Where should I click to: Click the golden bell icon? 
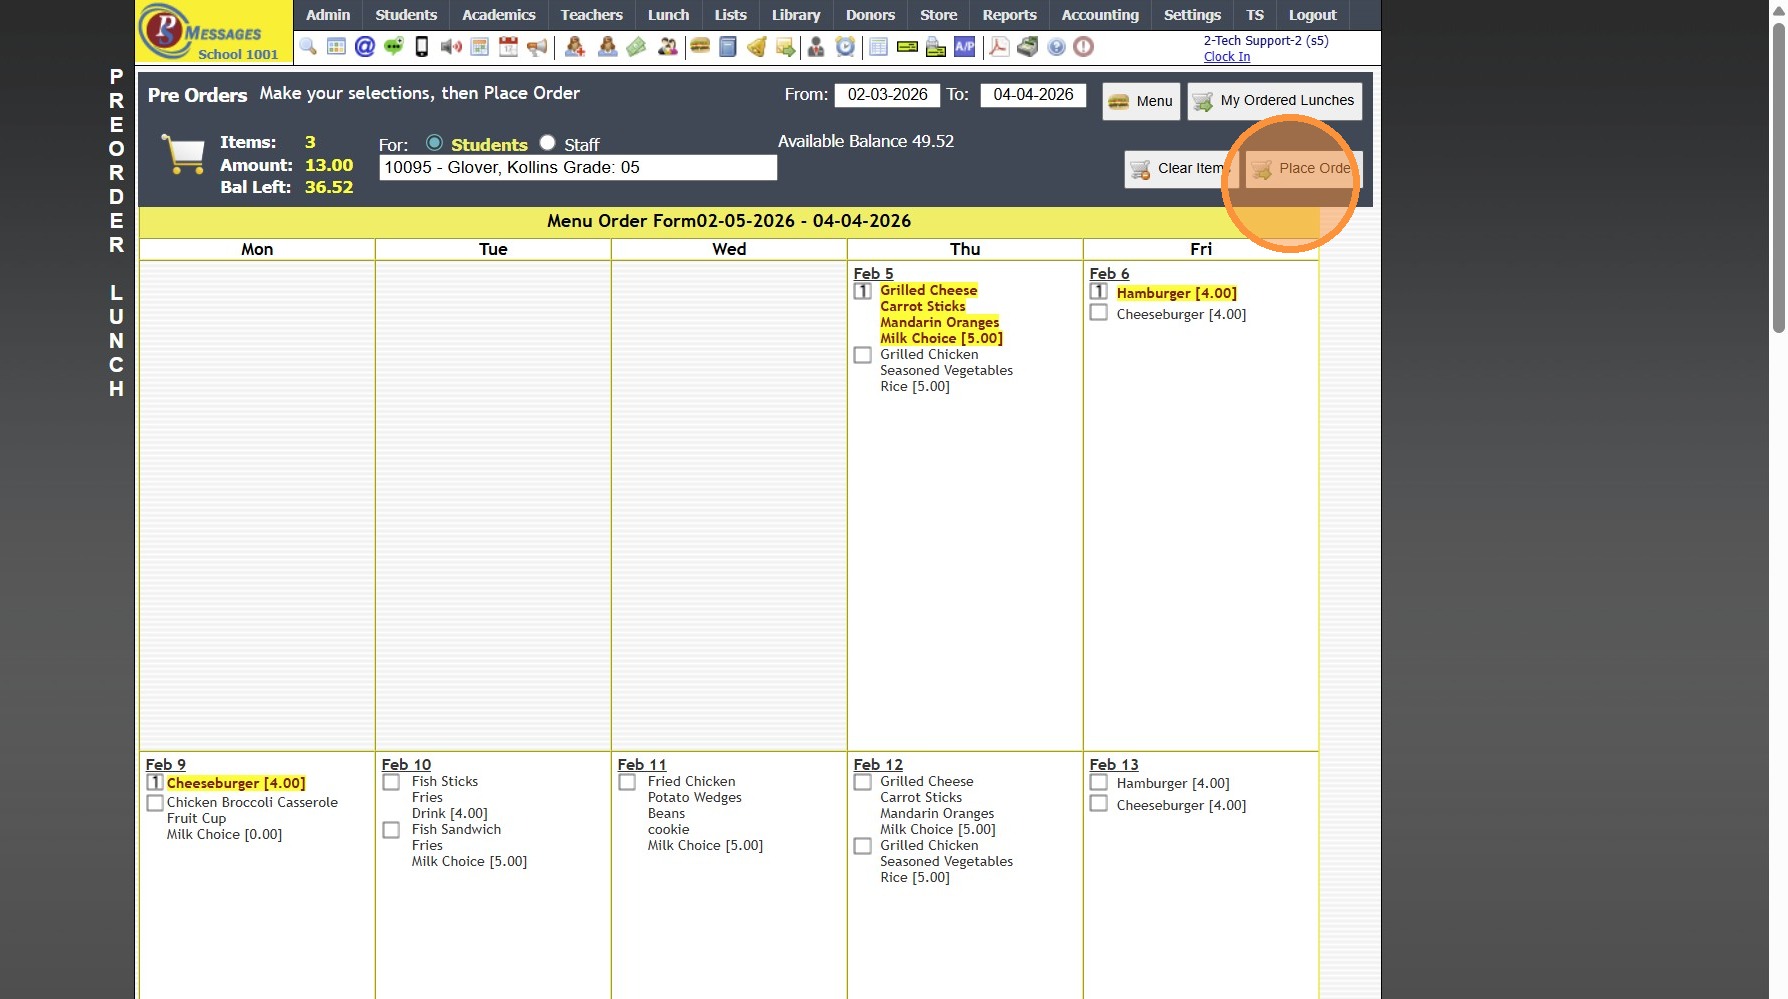(757, 47)
